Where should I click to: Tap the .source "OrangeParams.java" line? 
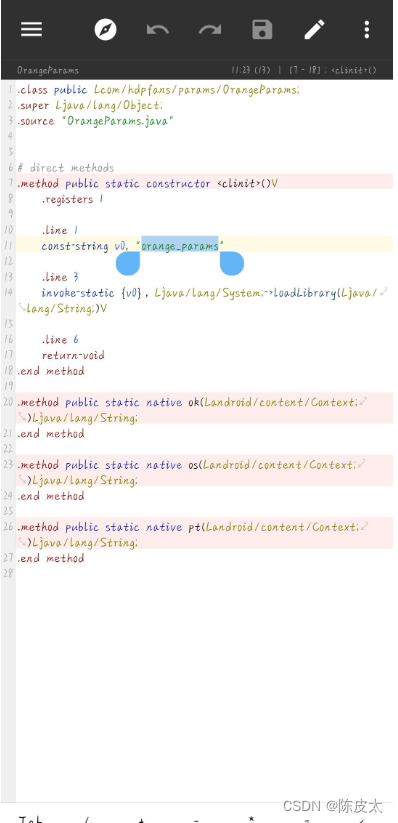[x=95, y=121]
